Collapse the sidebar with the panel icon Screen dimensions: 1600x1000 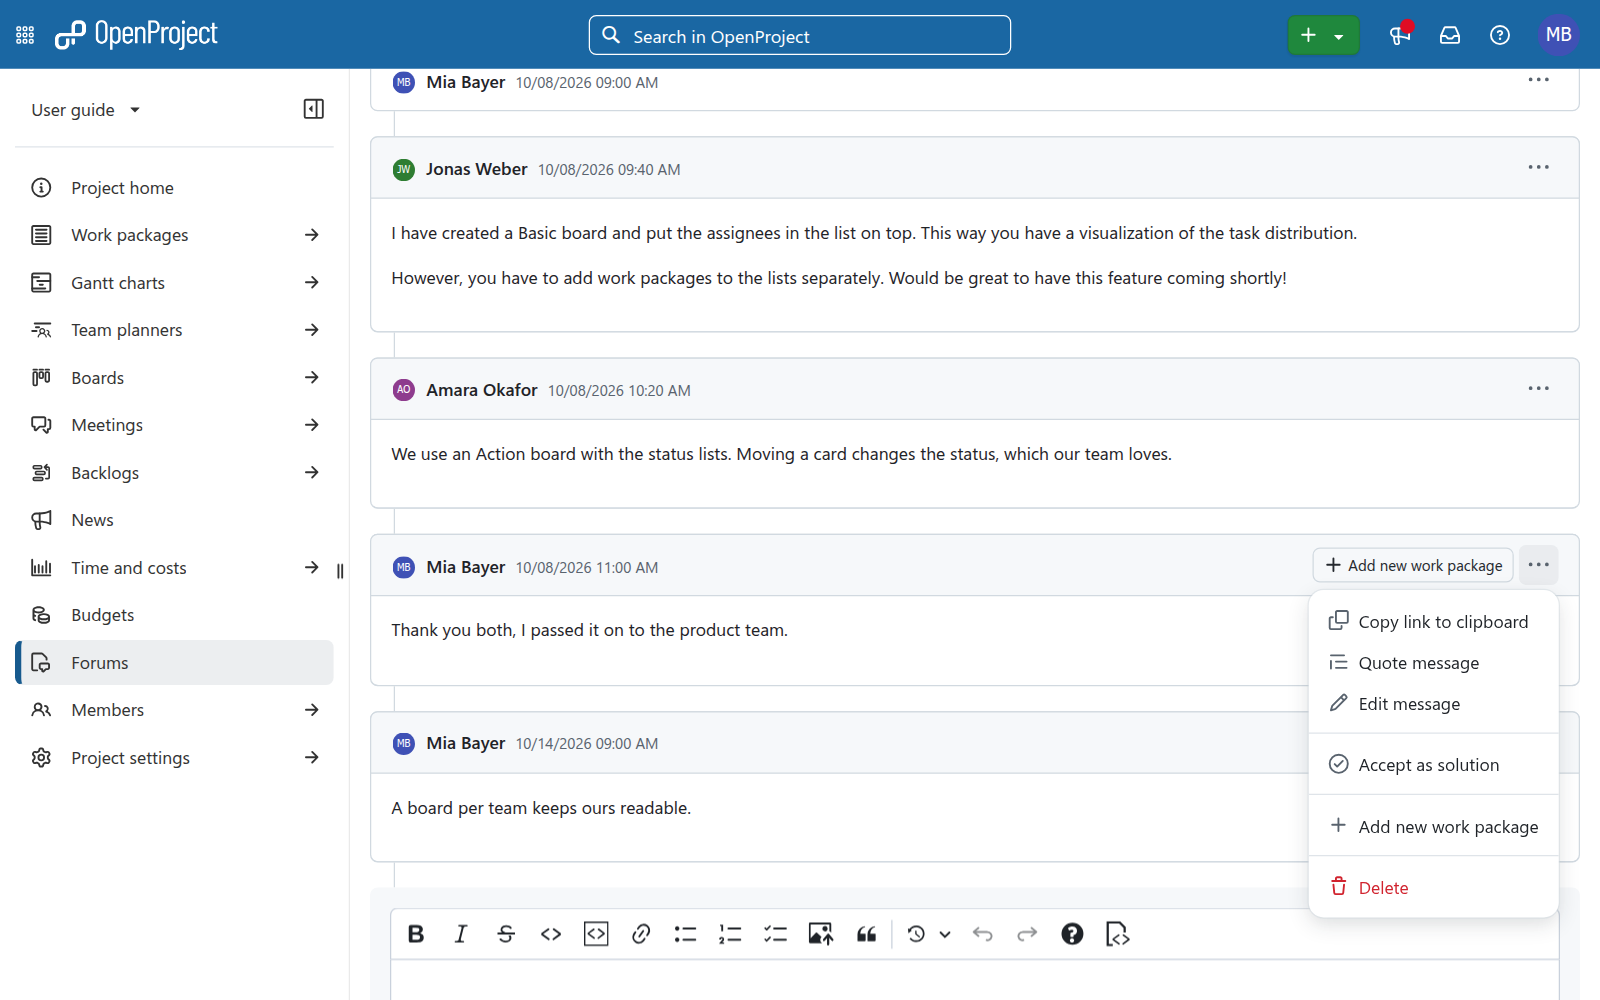coord(314,109)
